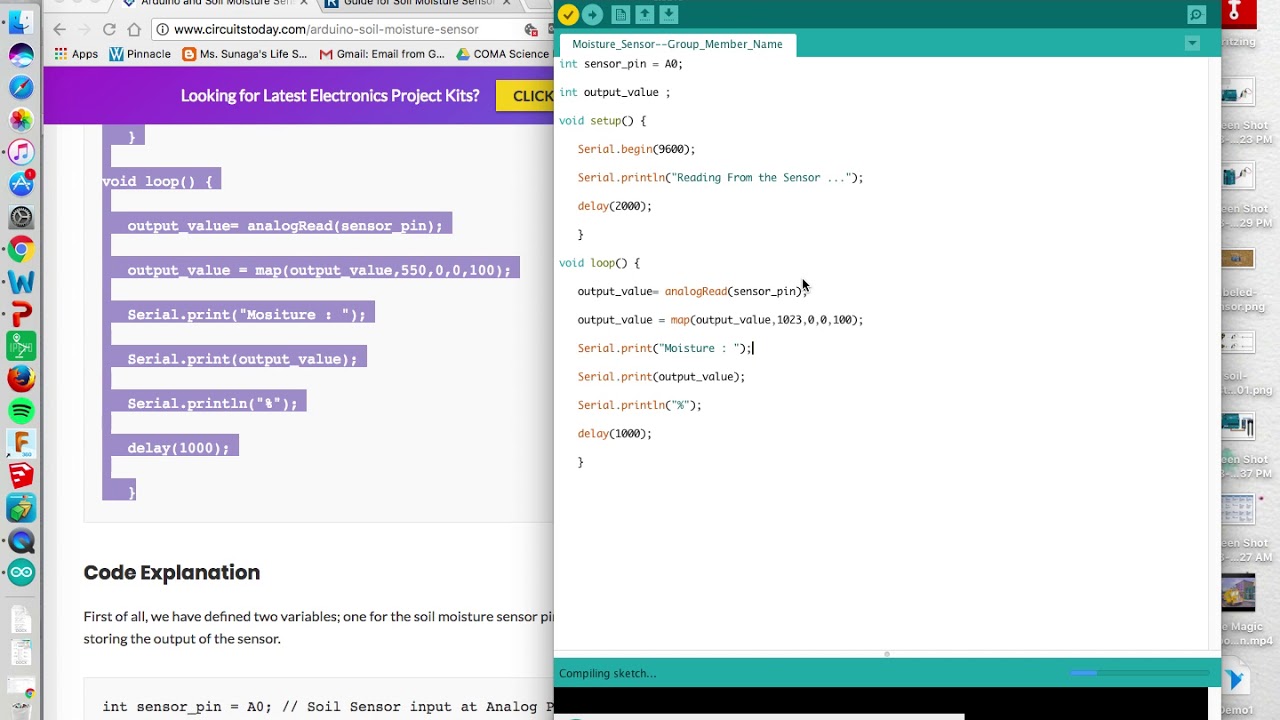
Task: Save the sketch with the down-arrow icon
Action: click(x=669, y=15)
